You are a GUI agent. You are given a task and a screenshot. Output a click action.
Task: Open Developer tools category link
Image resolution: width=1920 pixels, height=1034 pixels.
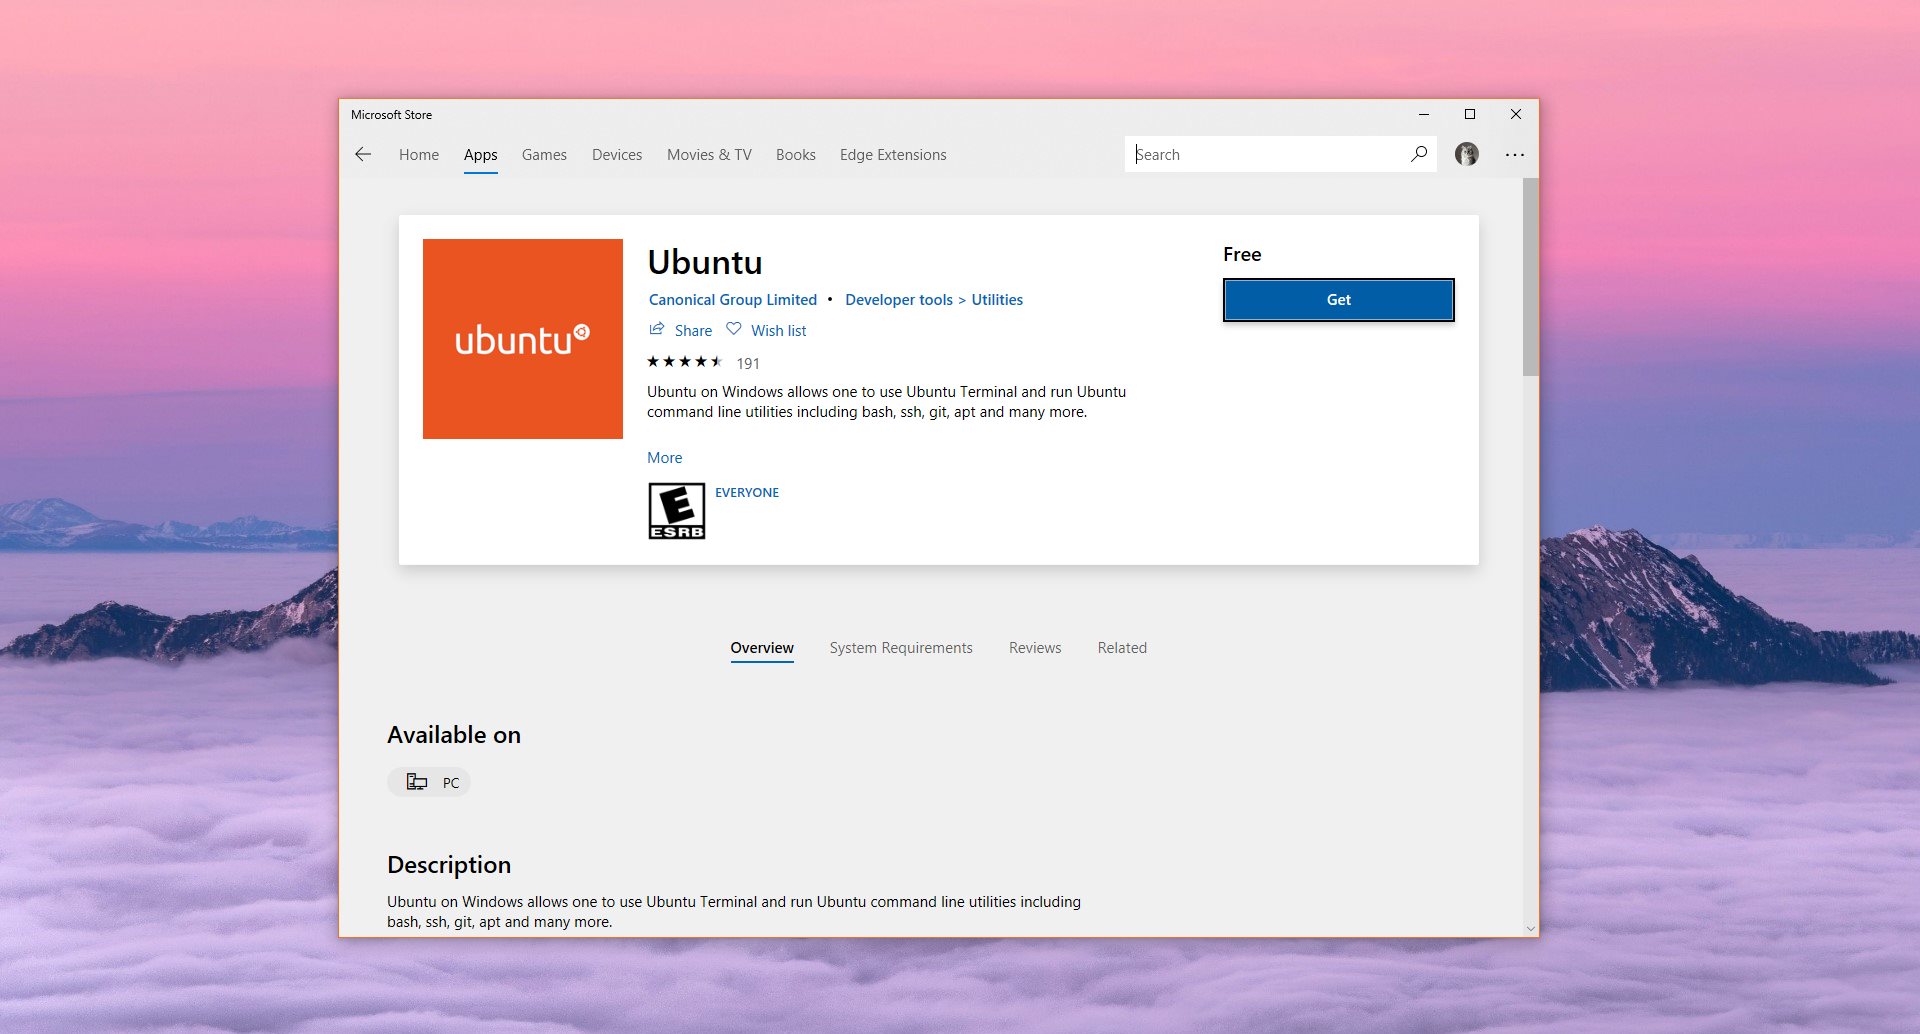[899, 300]
